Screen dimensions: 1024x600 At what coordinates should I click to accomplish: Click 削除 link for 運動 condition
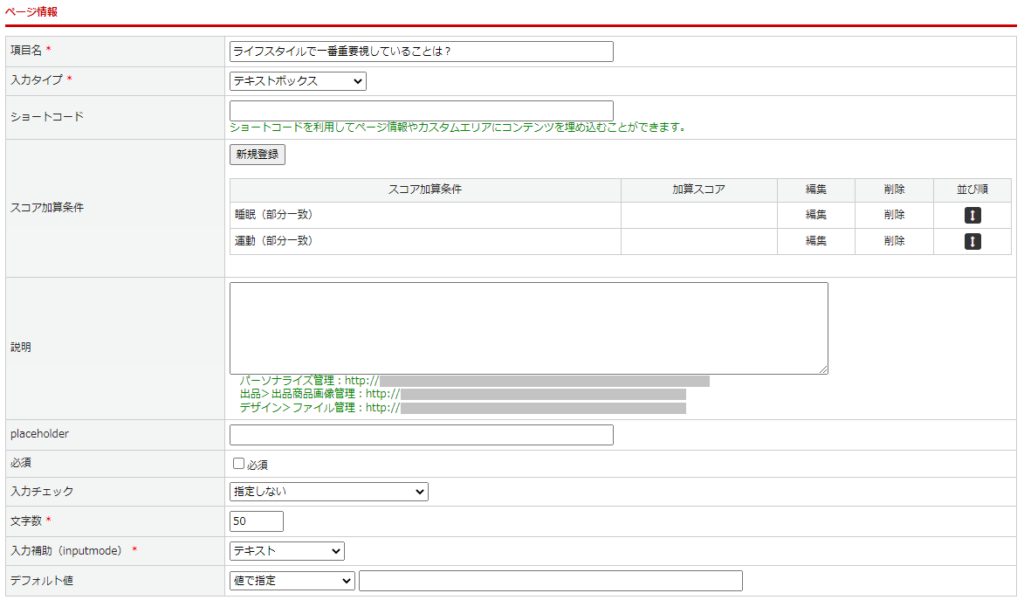point(894,241)
